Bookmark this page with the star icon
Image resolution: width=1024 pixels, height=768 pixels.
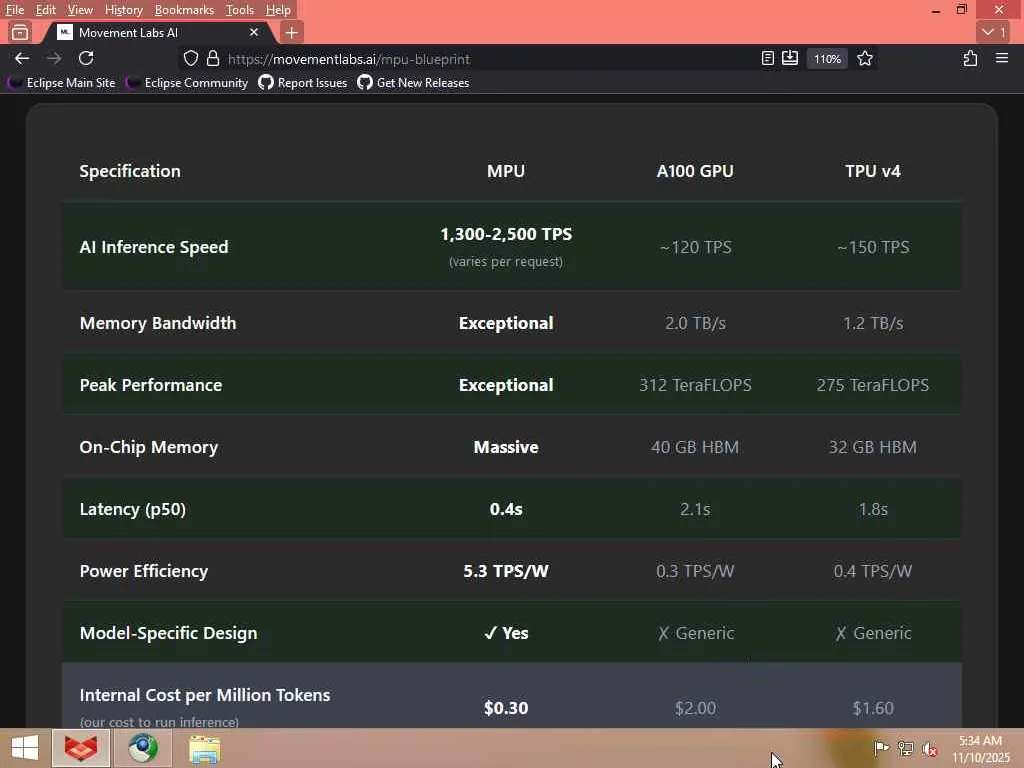[x=865, y=59]
